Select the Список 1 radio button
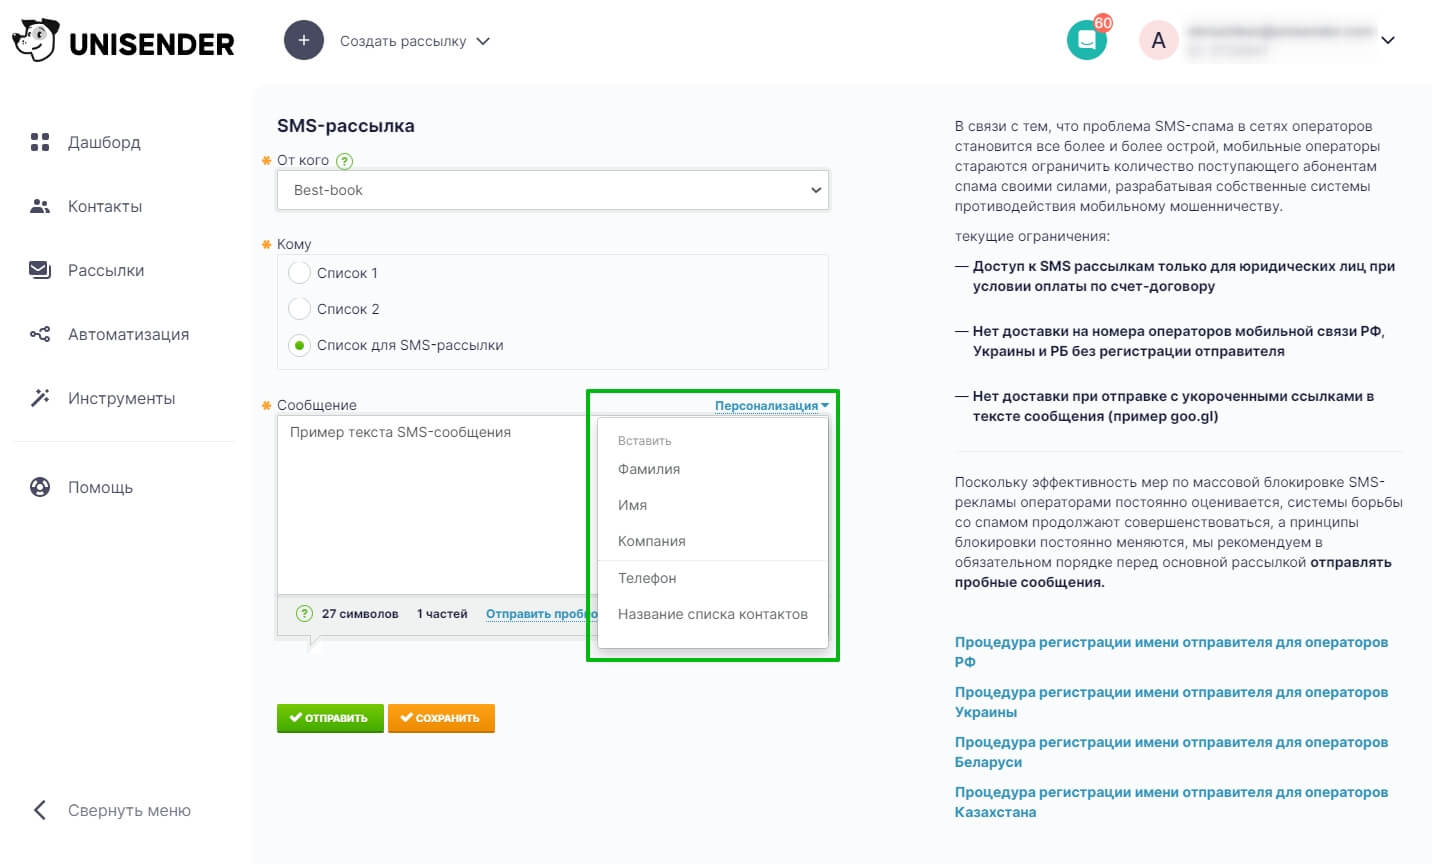 (x=299, y=273)
